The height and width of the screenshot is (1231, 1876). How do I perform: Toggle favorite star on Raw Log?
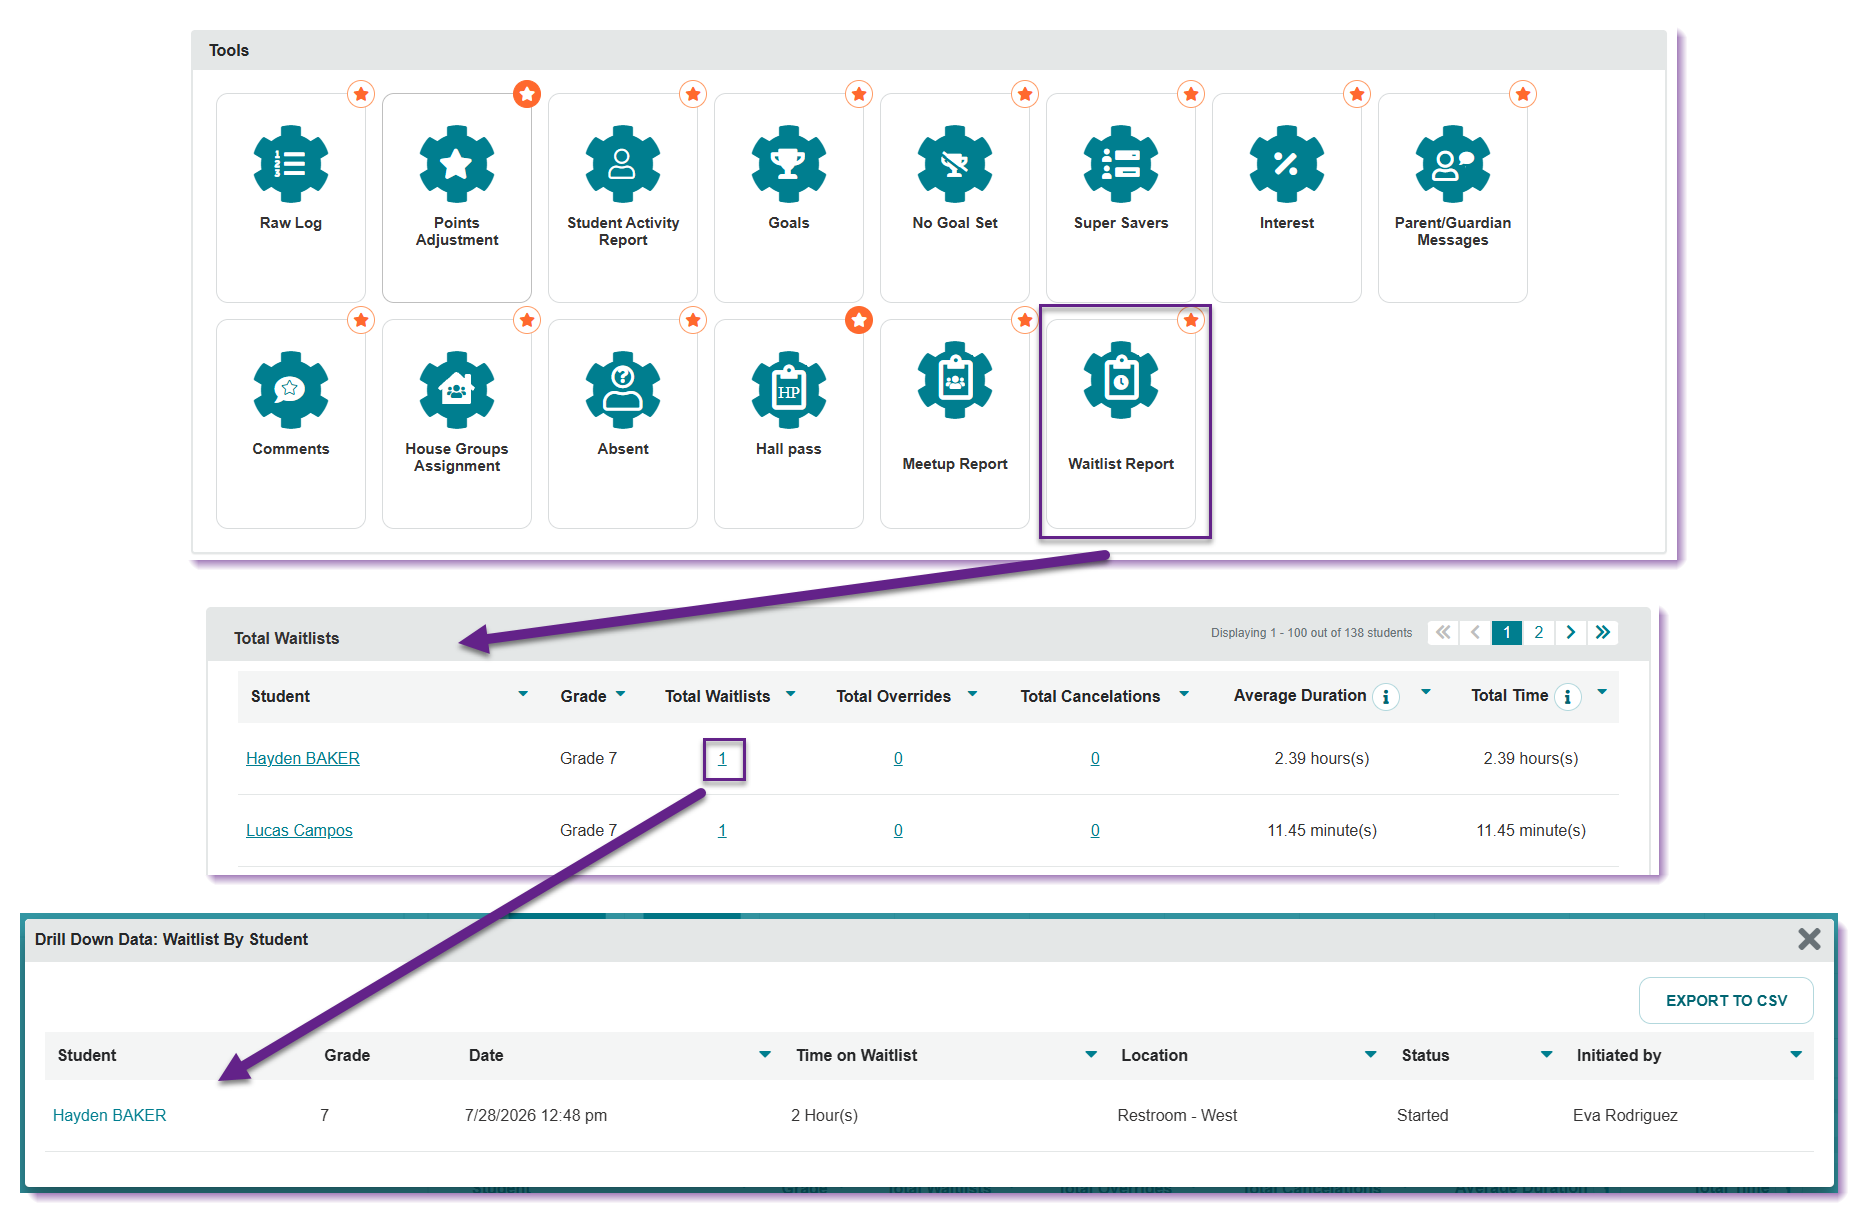pyautogui.click(x=361, y=94)
